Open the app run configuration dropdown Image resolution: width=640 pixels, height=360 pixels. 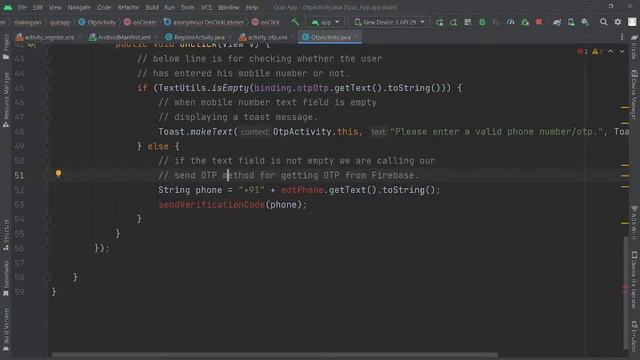[325, 22]
